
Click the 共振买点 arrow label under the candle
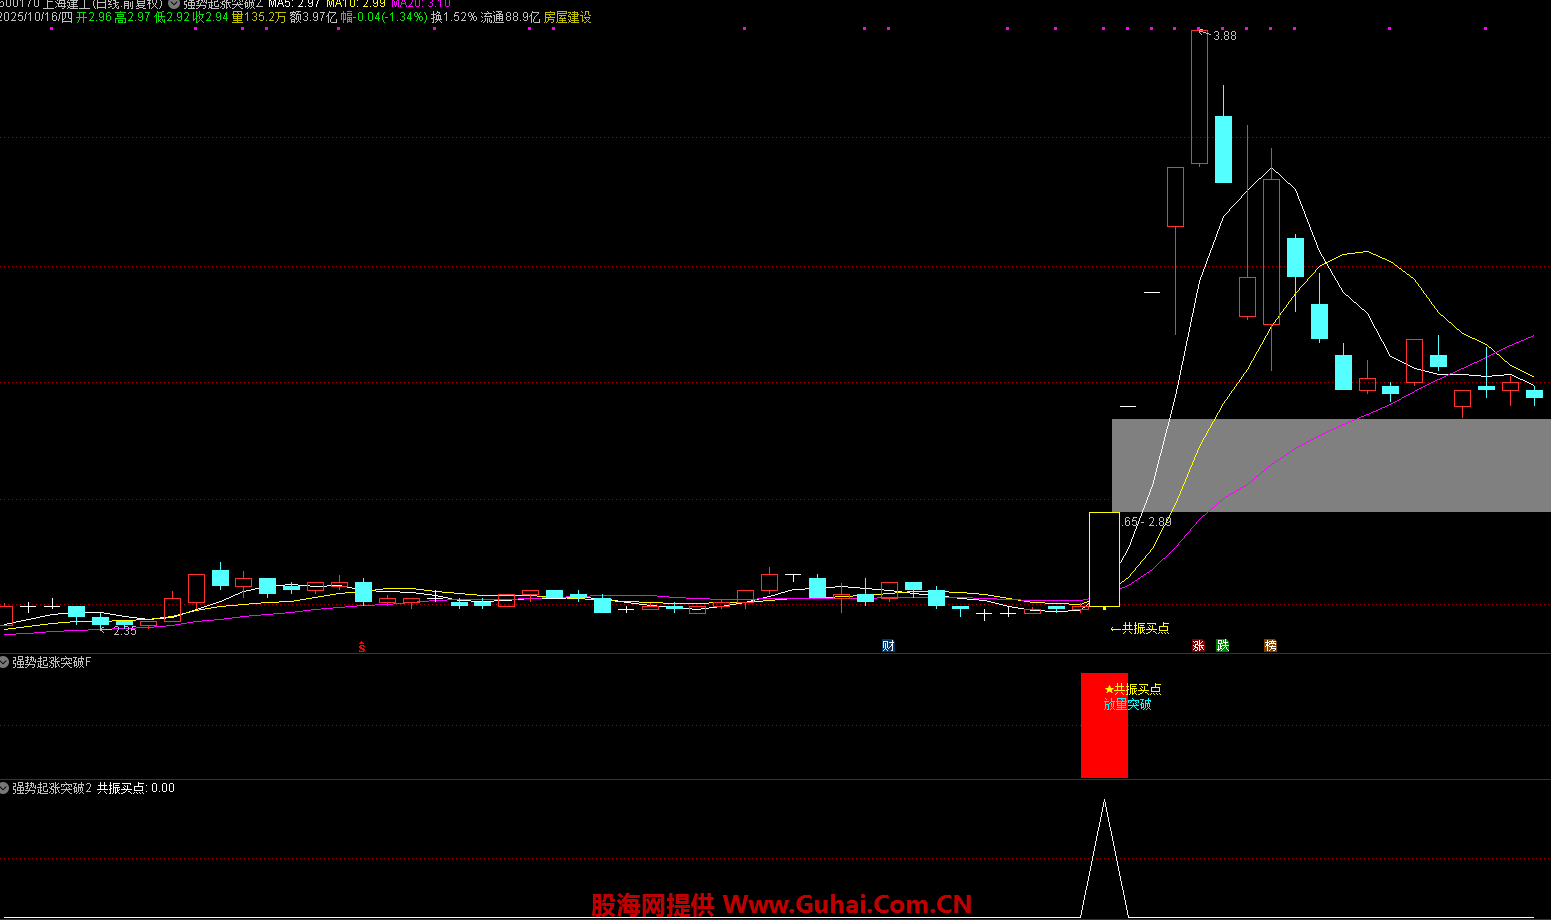1140,628
